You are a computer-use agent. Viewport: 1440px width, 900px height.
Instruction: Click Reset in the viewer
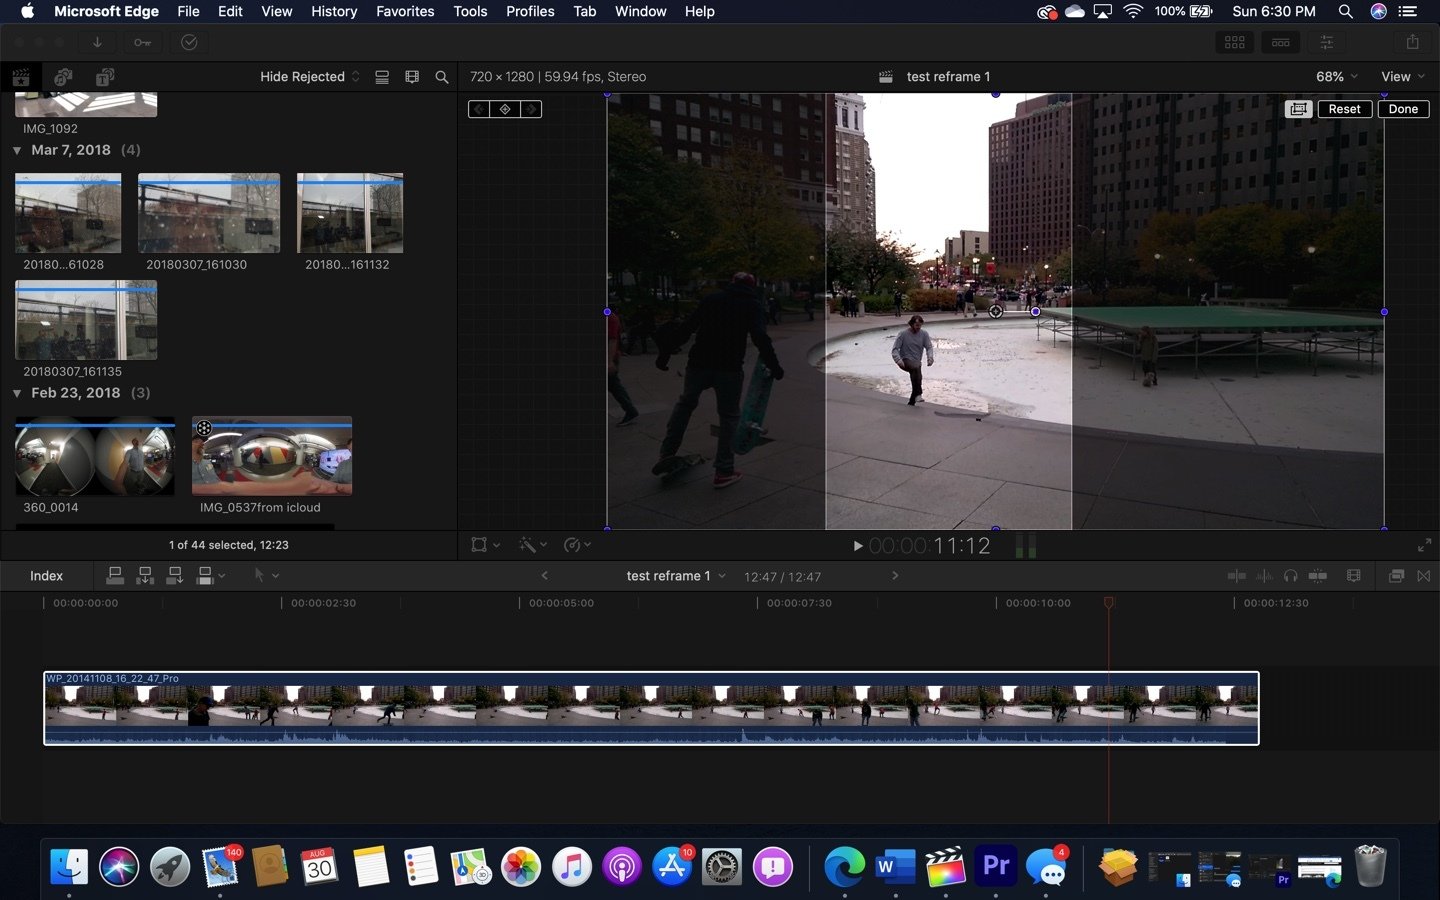tap(1344, 109)
